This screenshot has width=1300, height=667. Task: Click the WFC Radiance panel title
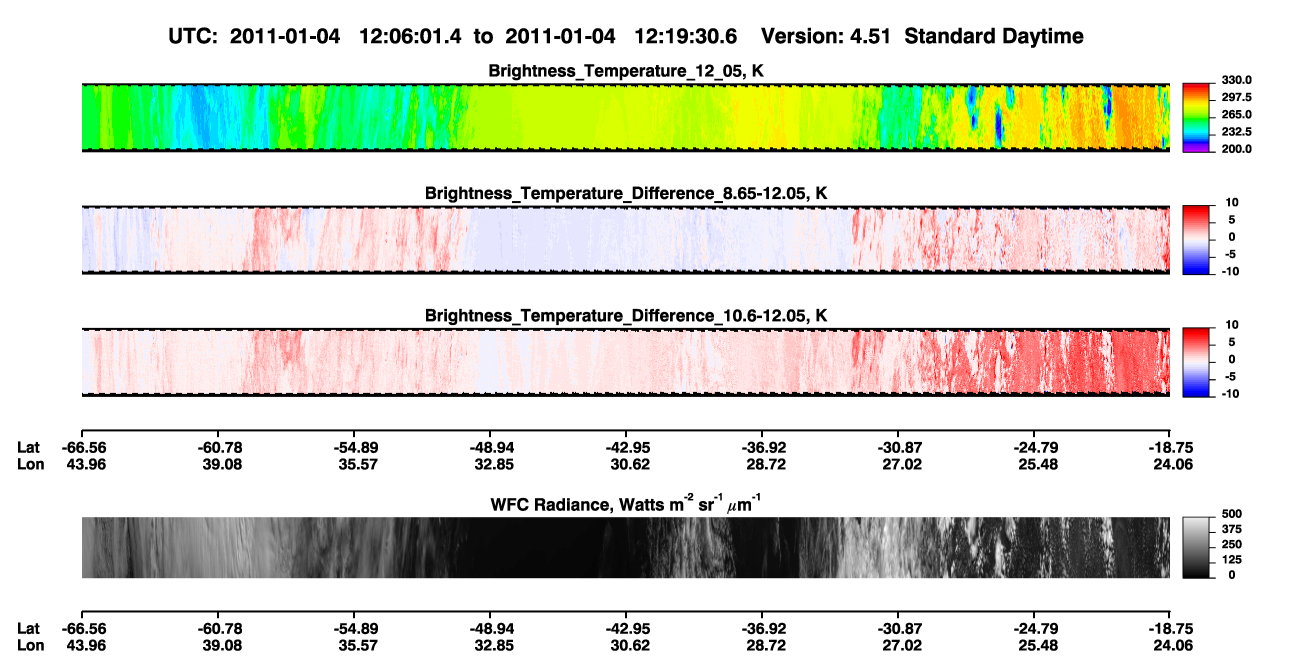tap(626, 503)
